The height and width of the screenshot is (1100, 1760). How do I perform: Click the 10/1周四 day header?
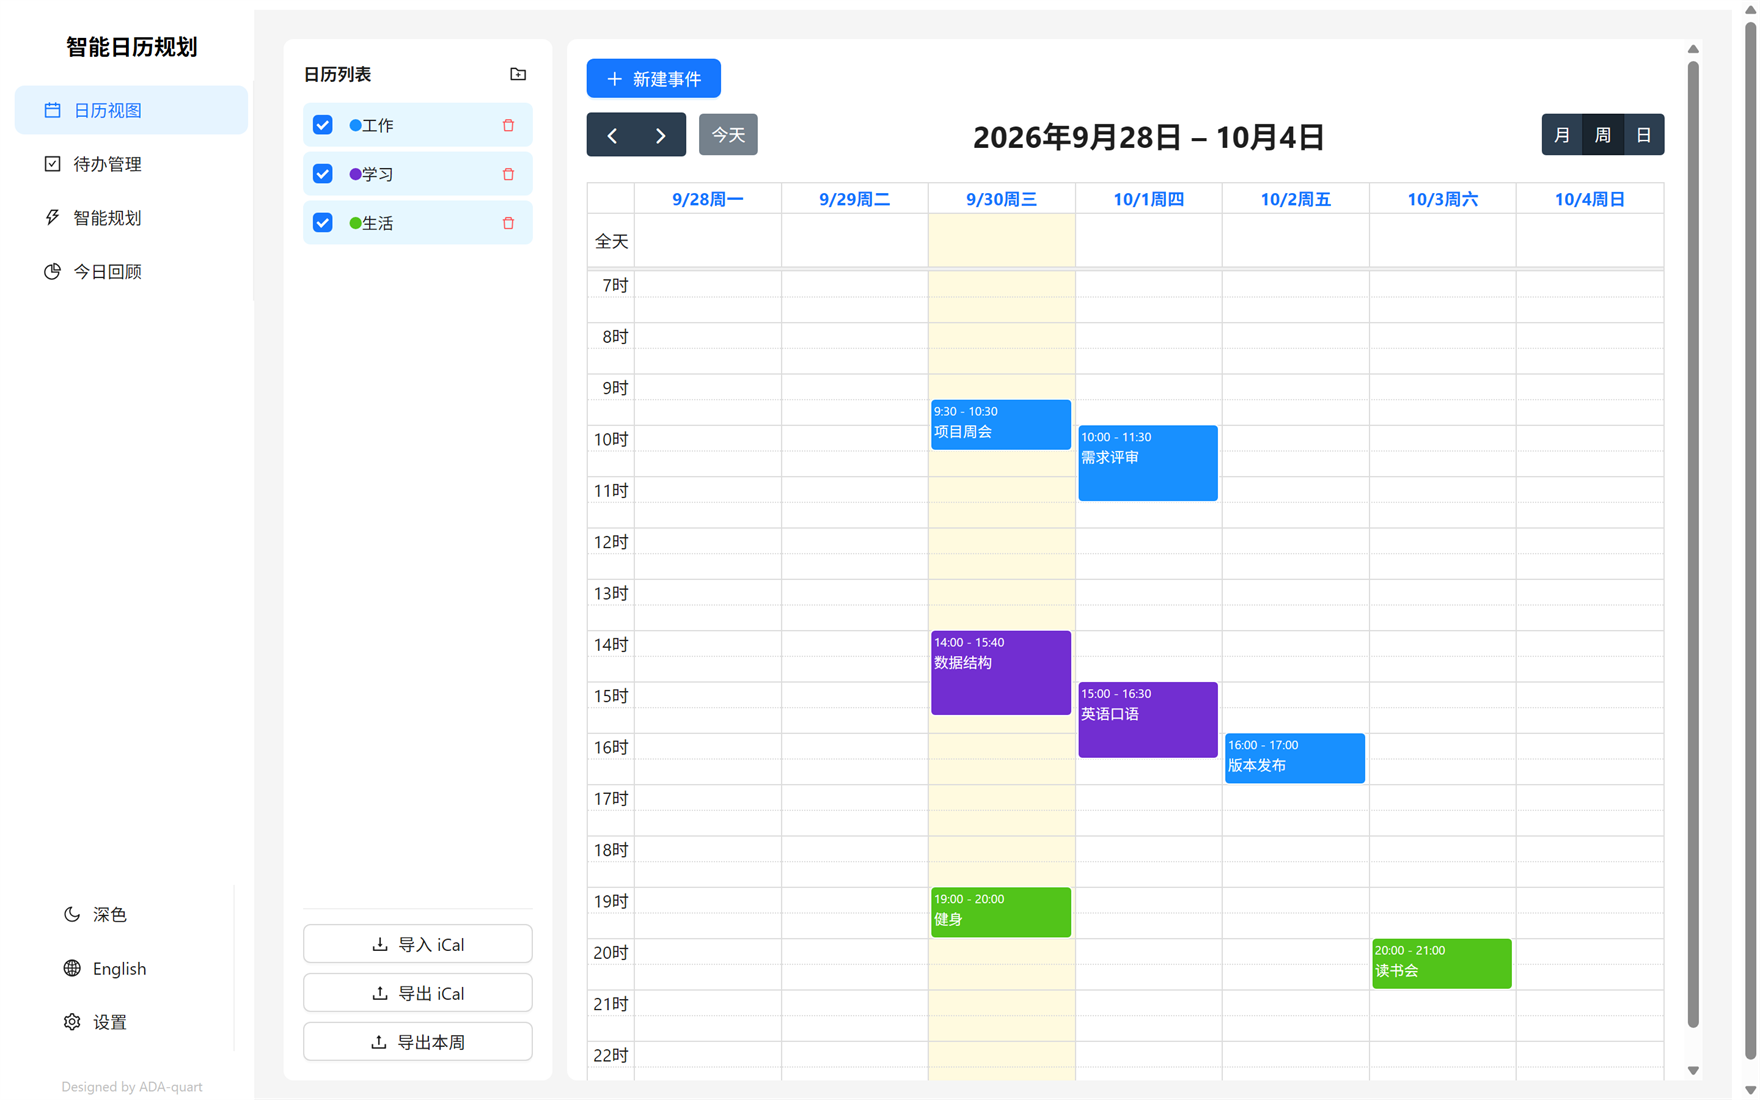click(1148, 199)
